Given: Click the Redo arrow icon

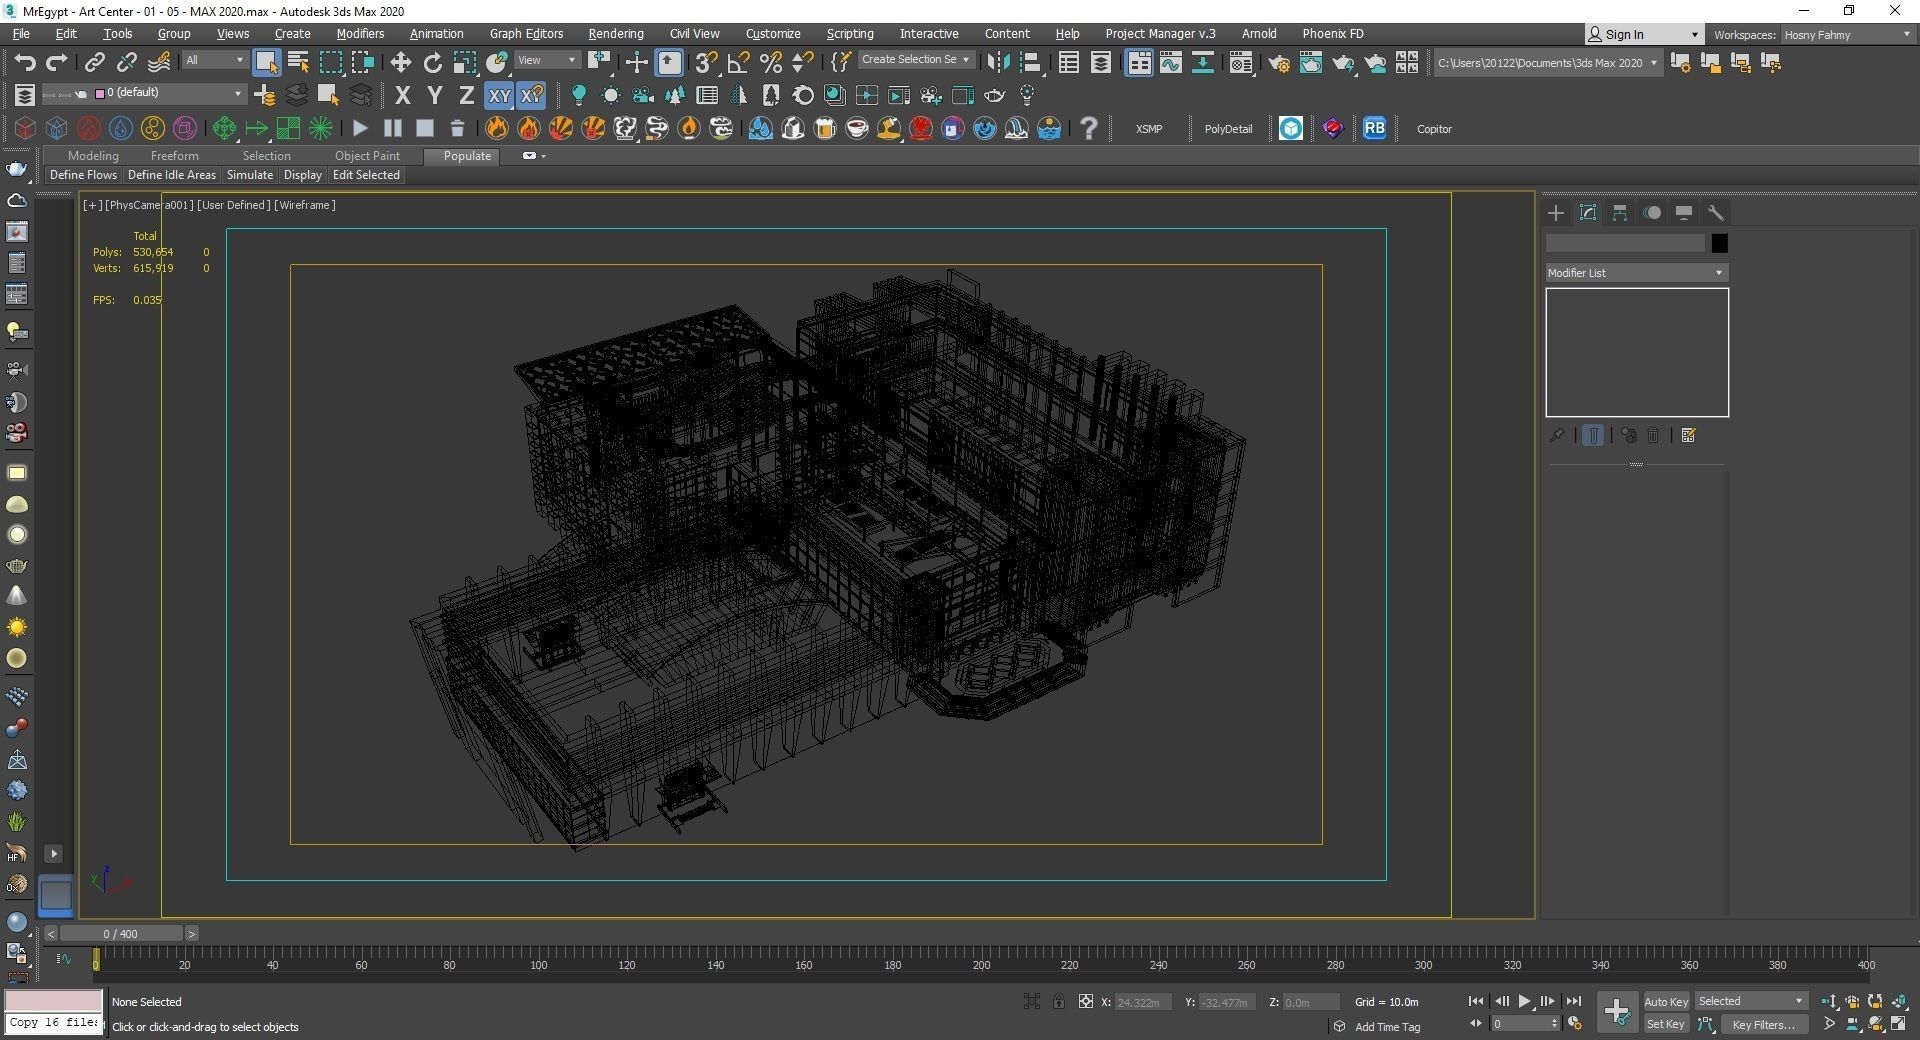Looking at the screenshot, I should click(57, 62).
